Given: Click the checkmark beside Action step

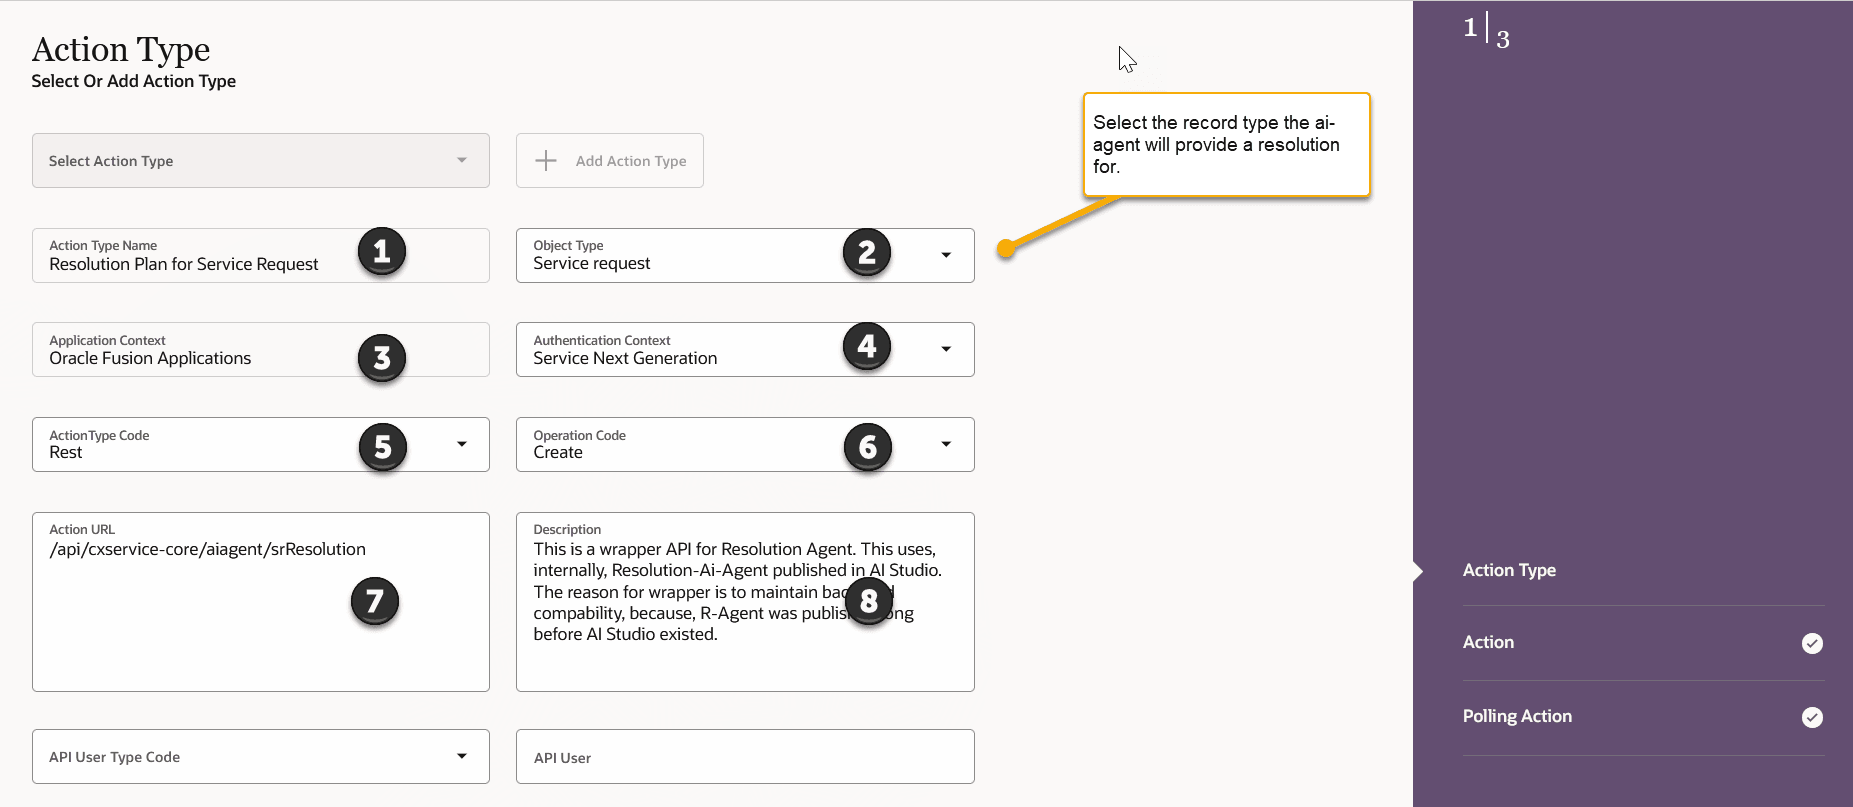Looking at the screenshot, I should coord(1812,643).
